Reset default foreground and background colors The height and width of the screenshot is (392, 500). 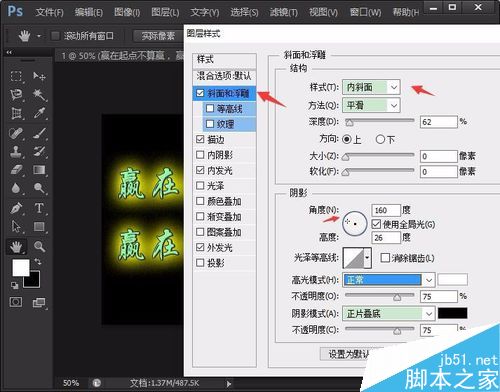[15, 285]
